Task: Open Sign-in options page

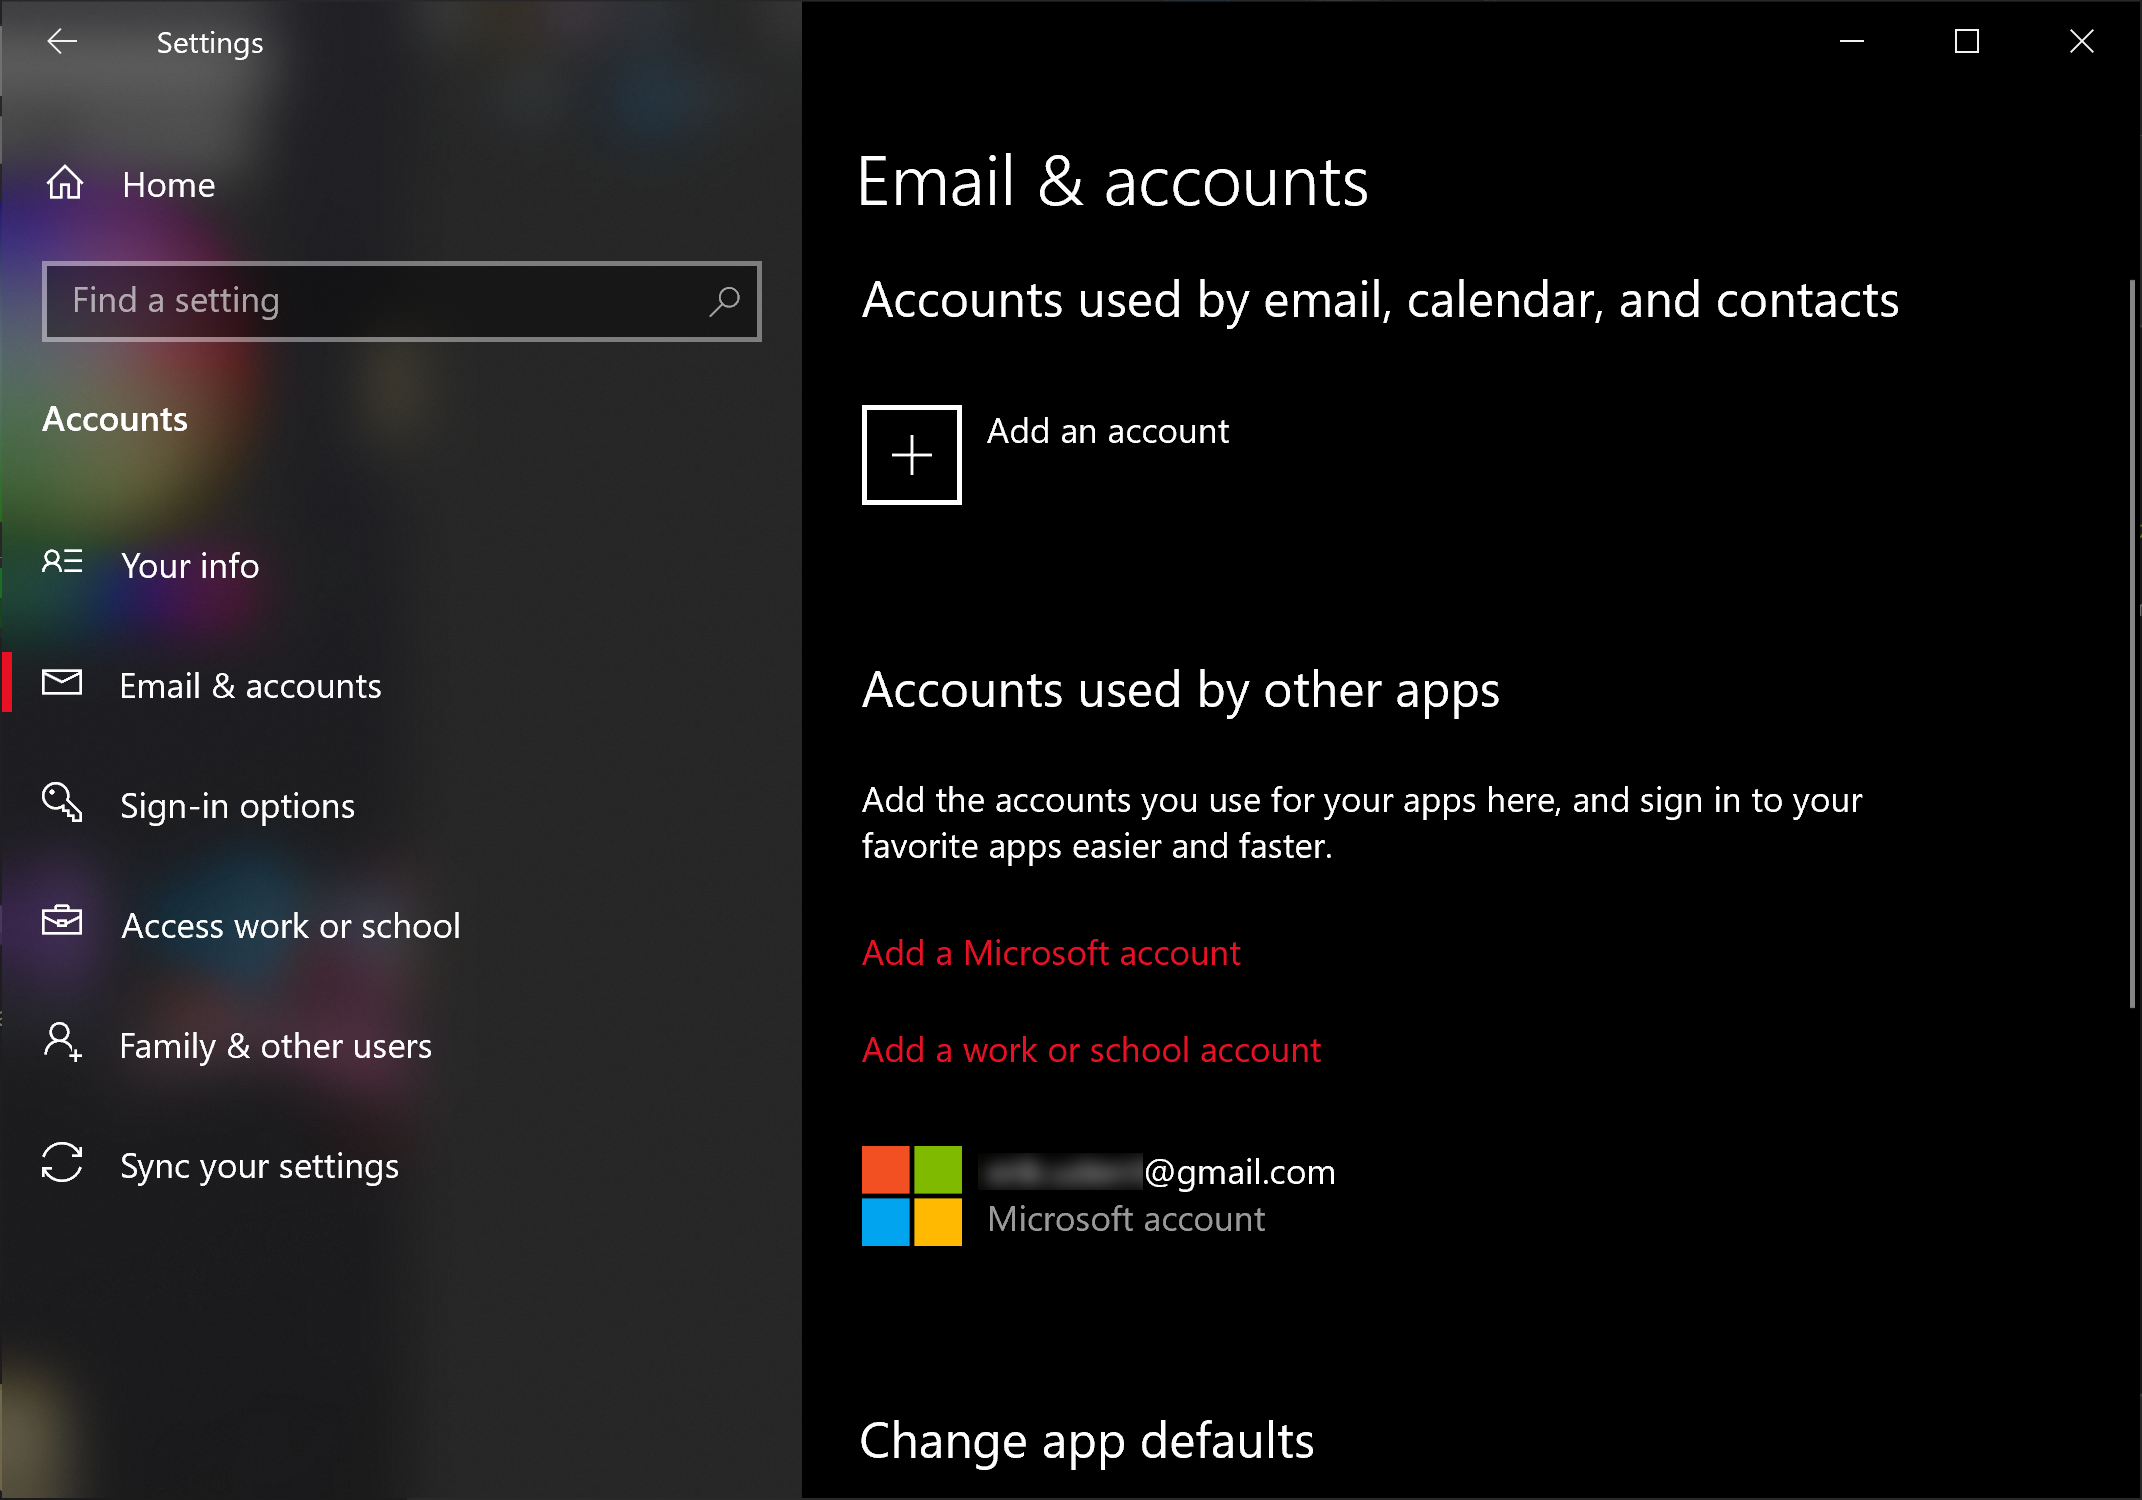Action: (237, 806)
